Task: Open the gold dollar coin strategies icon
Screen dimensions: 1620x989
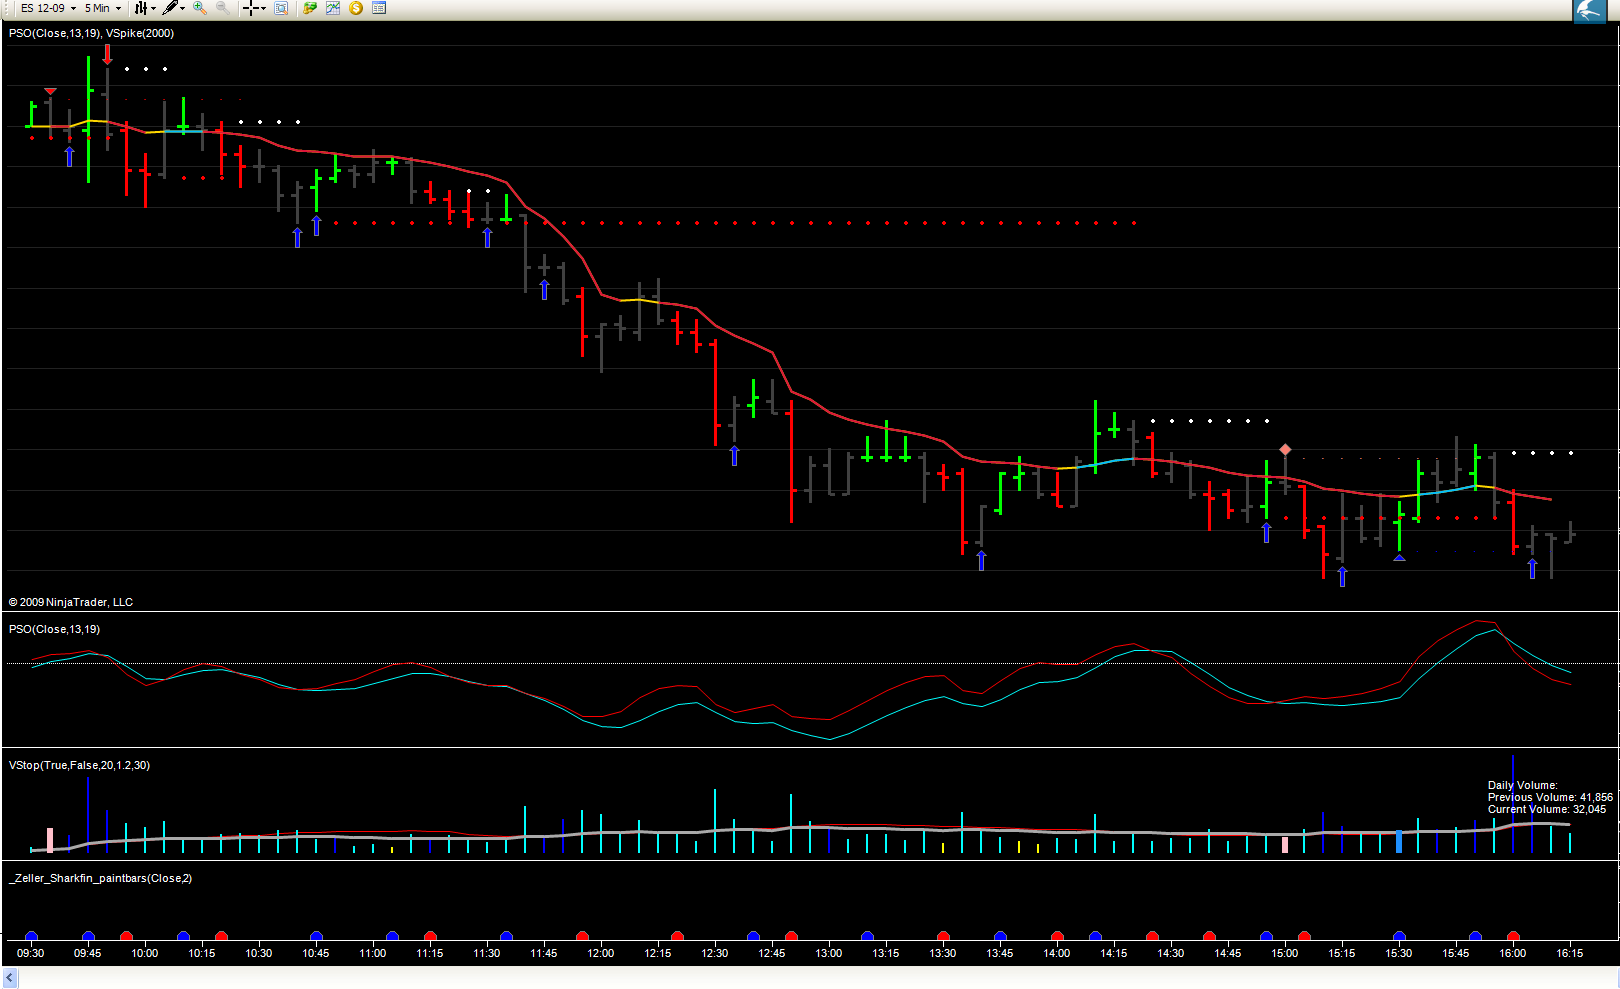Action: point(356,8)
